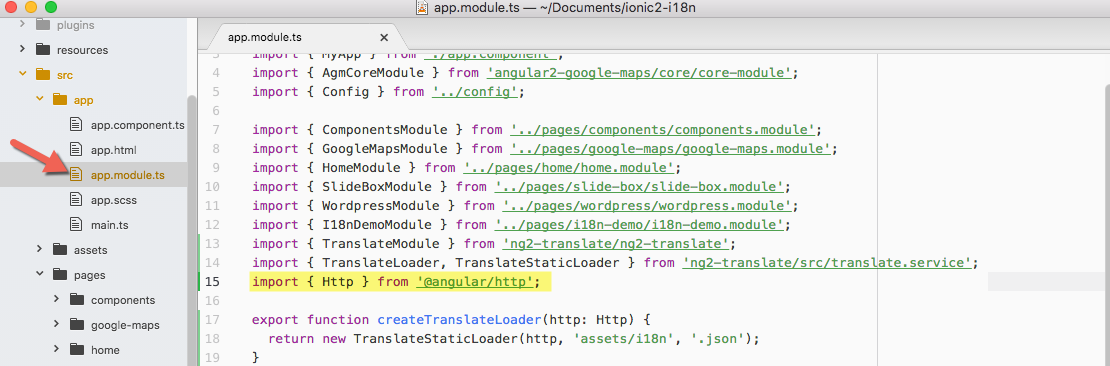Click line number 7 in gutter
Screen dimensions: 1110x366
(x=215, y=130)
